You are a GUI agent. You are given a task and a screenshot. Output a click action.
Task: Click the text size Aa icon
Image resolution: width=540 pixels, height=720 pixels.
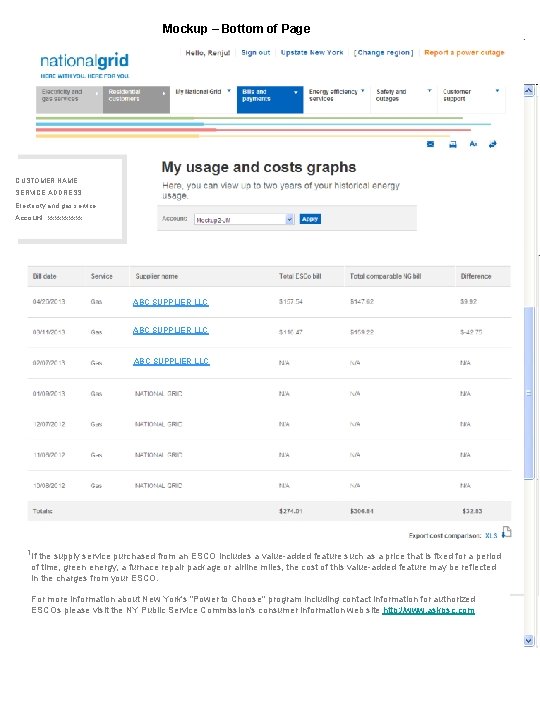pyautogui.click(x=473, y=144)
